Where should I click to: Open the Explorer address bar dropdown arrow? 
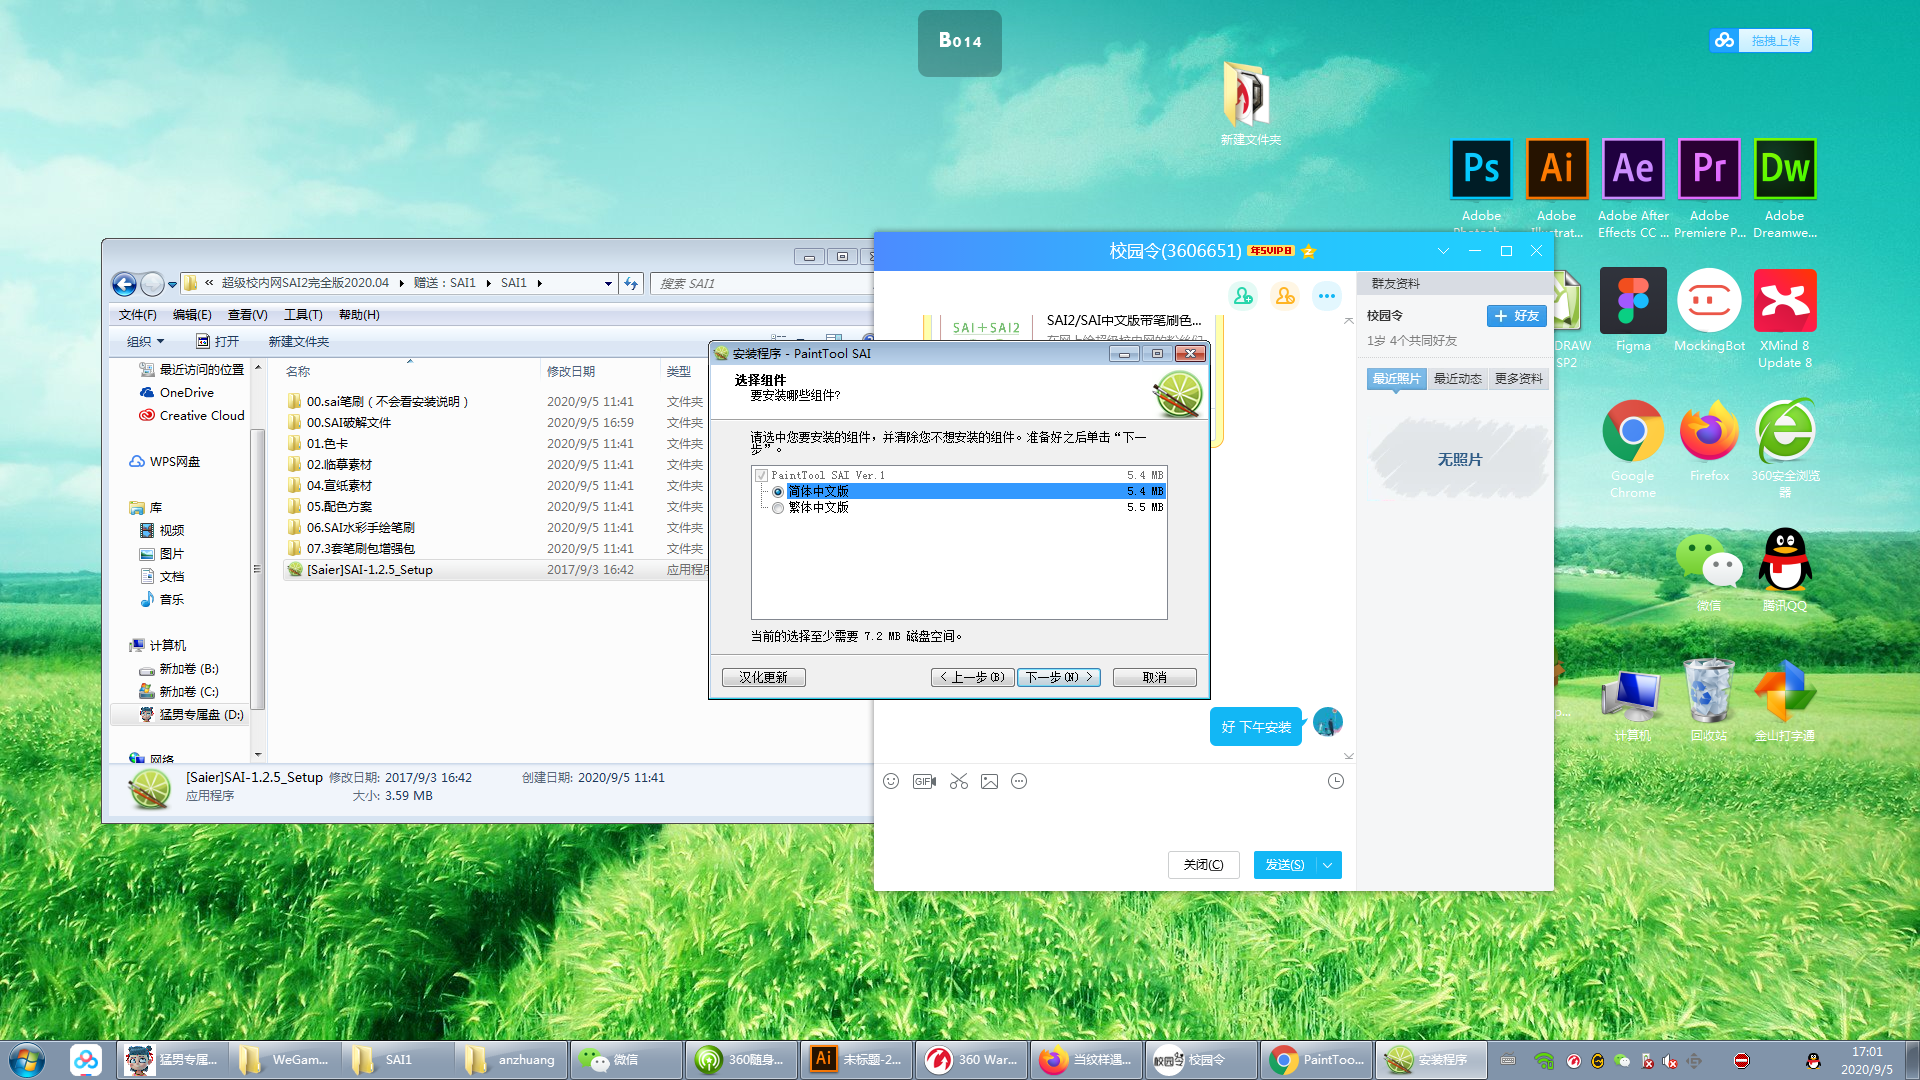(x=608, y=284)
